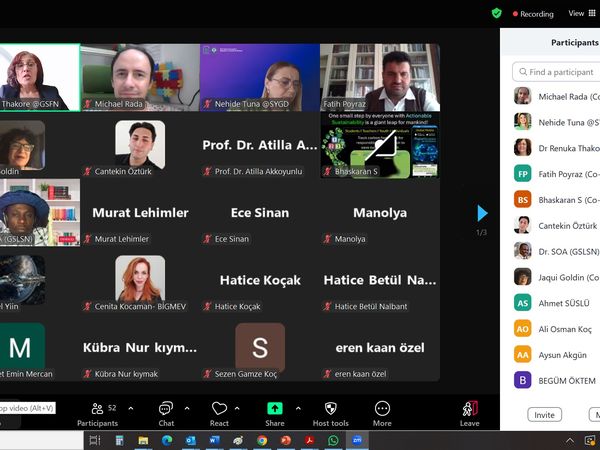
Task: Select Cantekin Öztürk in participants list
Action: (557, 226)
